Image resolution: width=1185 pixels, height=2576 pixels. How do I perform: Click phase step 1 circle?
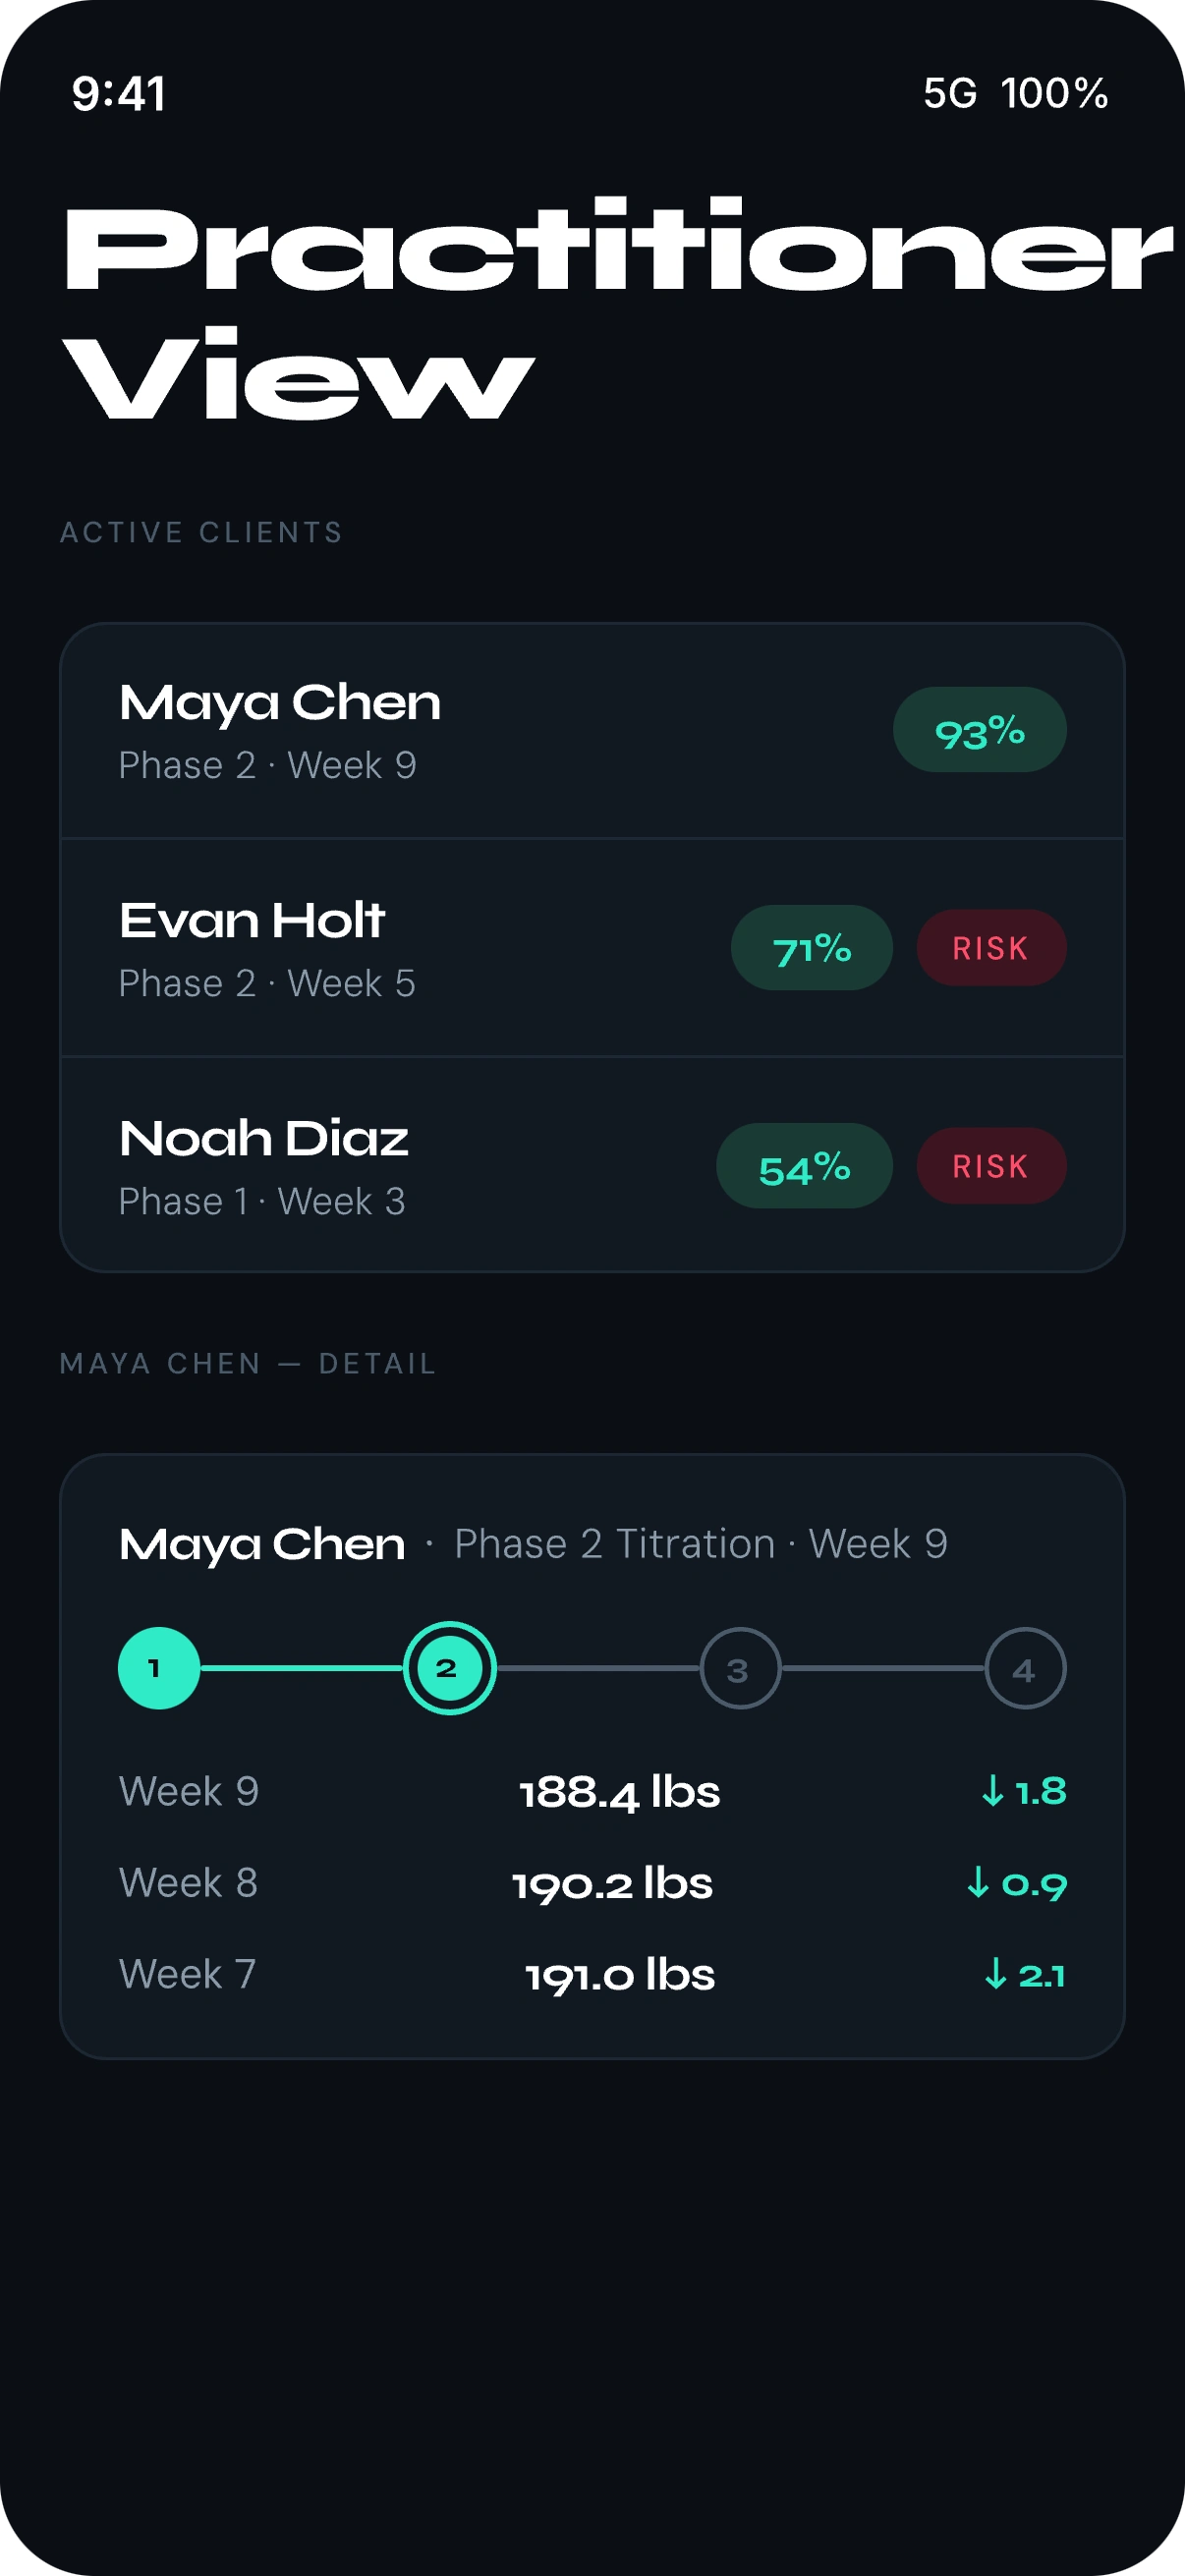[x=159, y=1668]
